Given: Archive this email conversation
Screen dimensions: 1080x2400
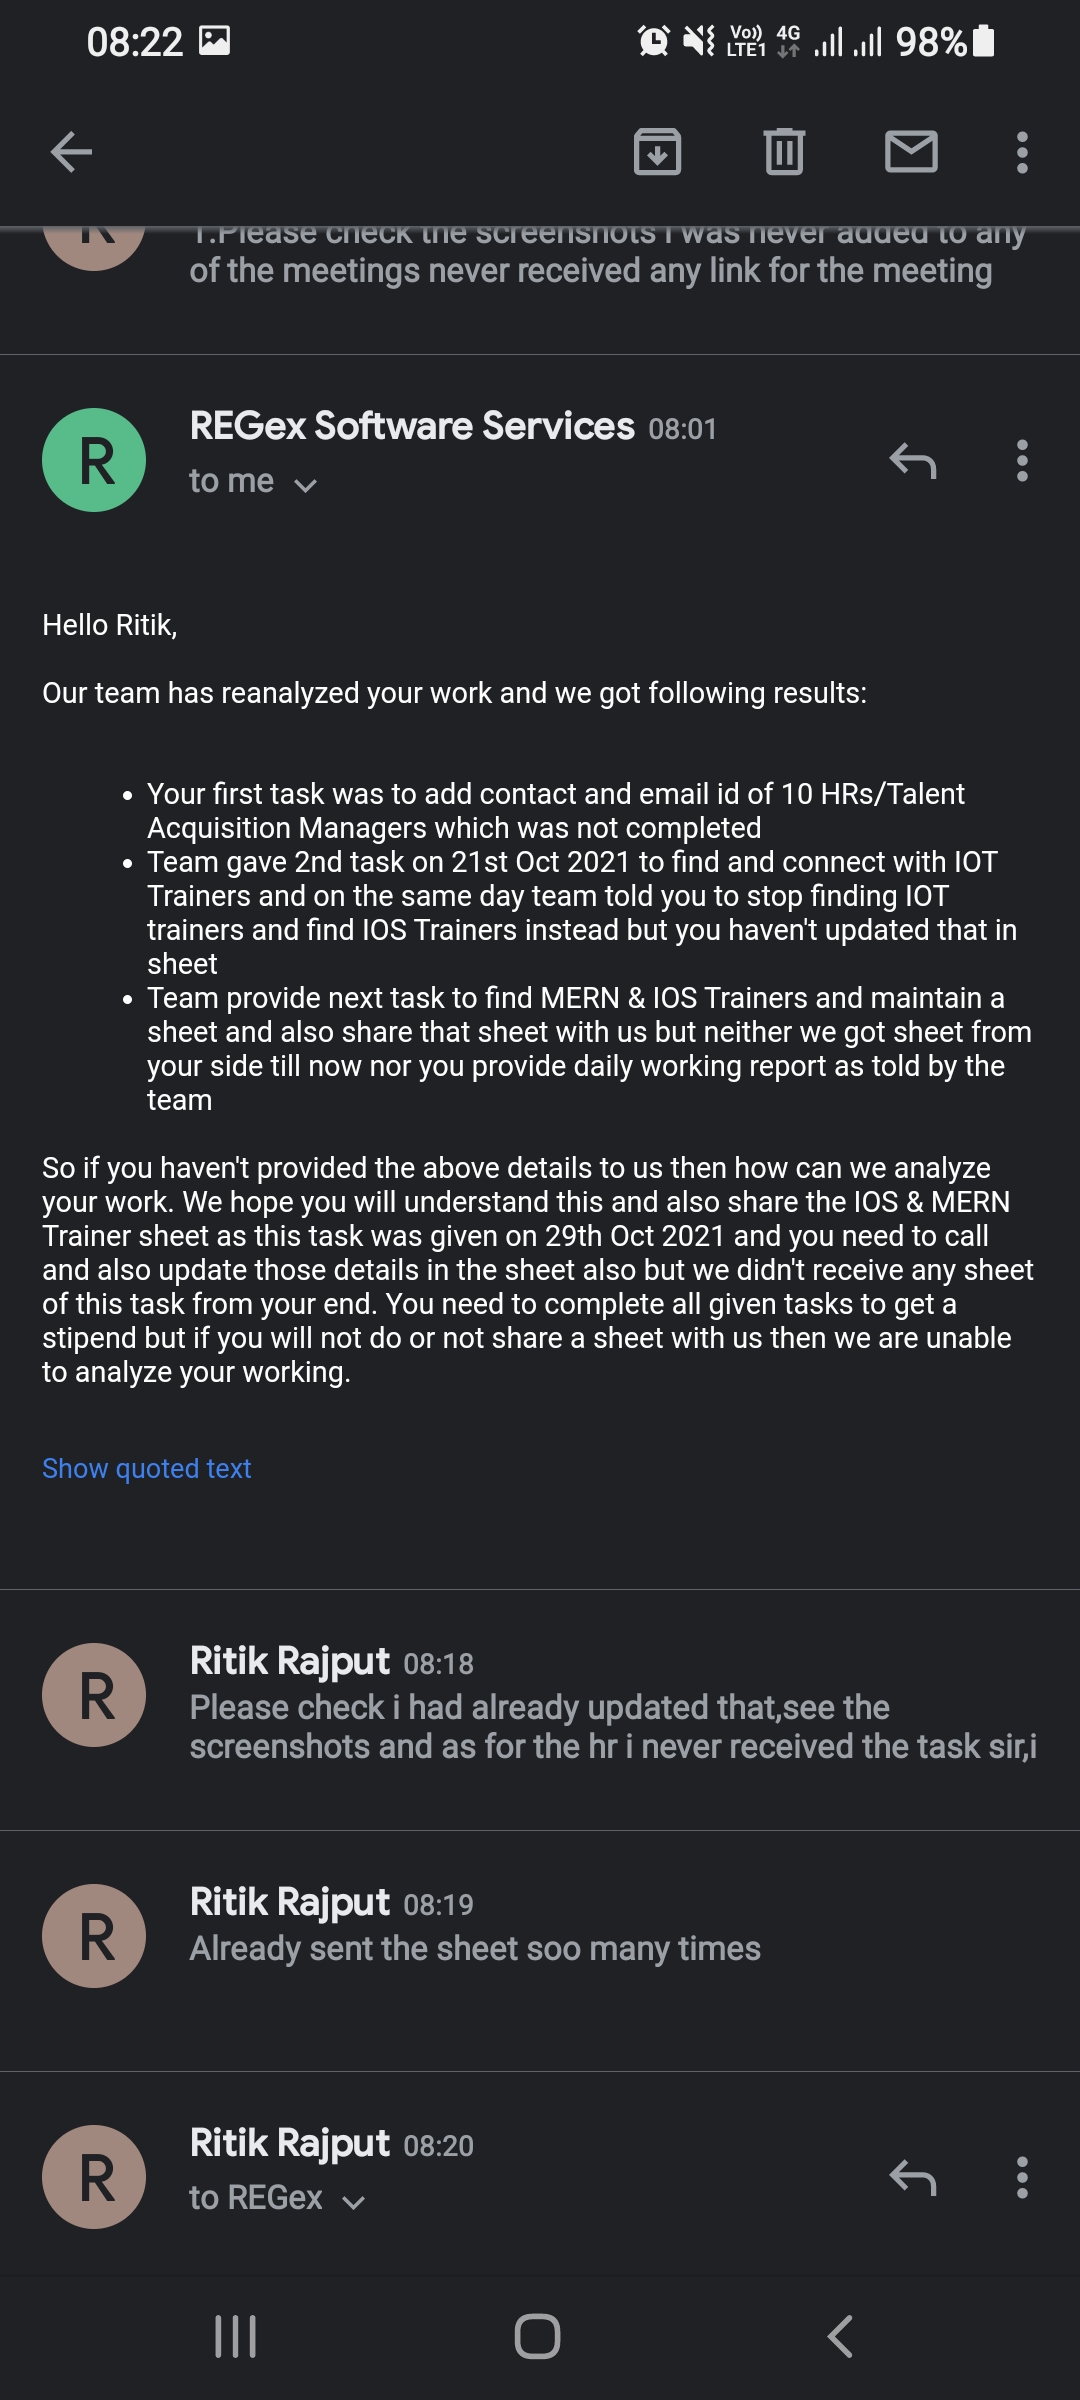Looking at the screenshot, I should 657,152.
